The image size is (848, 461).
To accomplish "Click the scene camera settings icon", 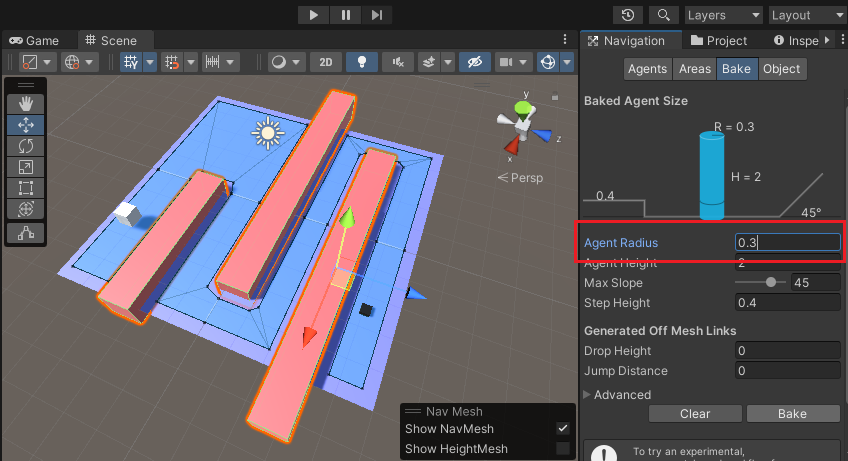I will tap(506, 62).
